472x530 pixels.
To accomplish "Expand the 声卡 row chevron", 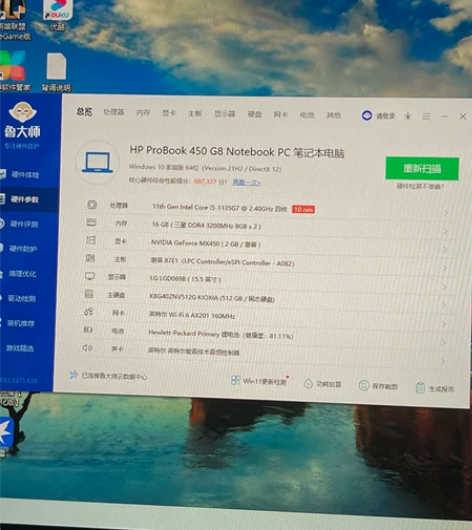I will [x=443, y=361].
